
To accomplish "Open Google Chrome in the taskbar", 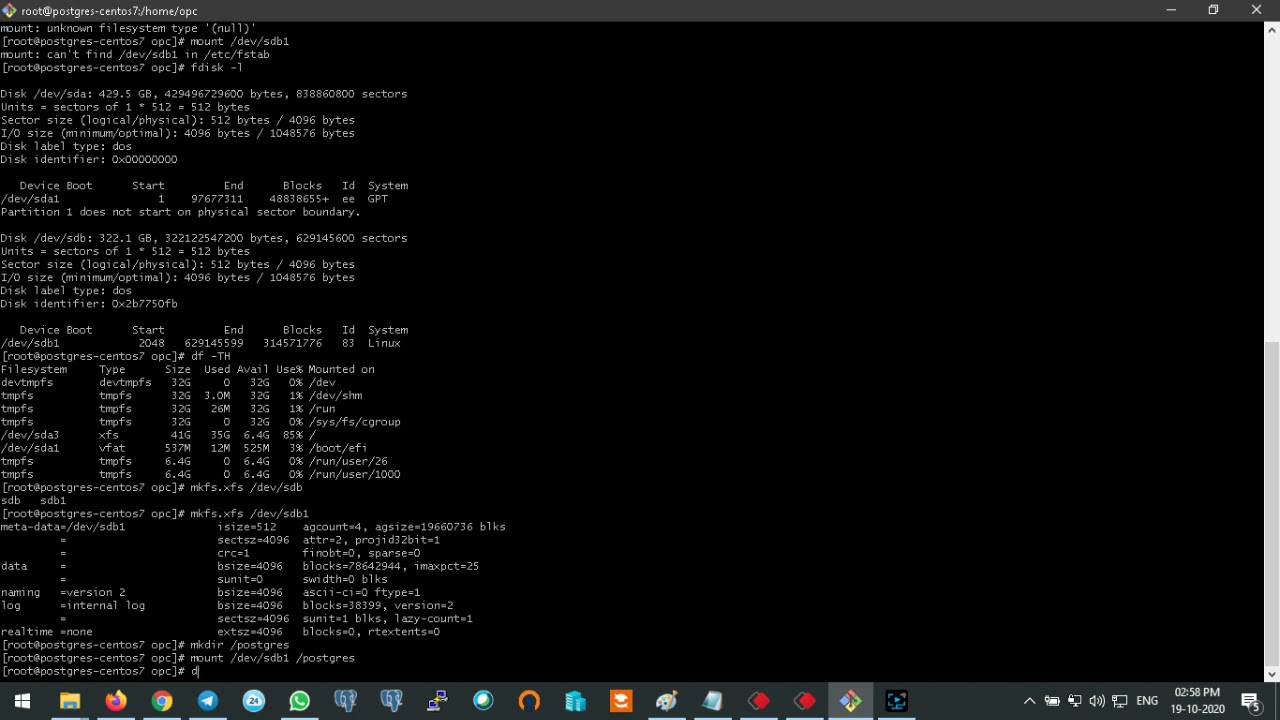I will tap(162, 701).
